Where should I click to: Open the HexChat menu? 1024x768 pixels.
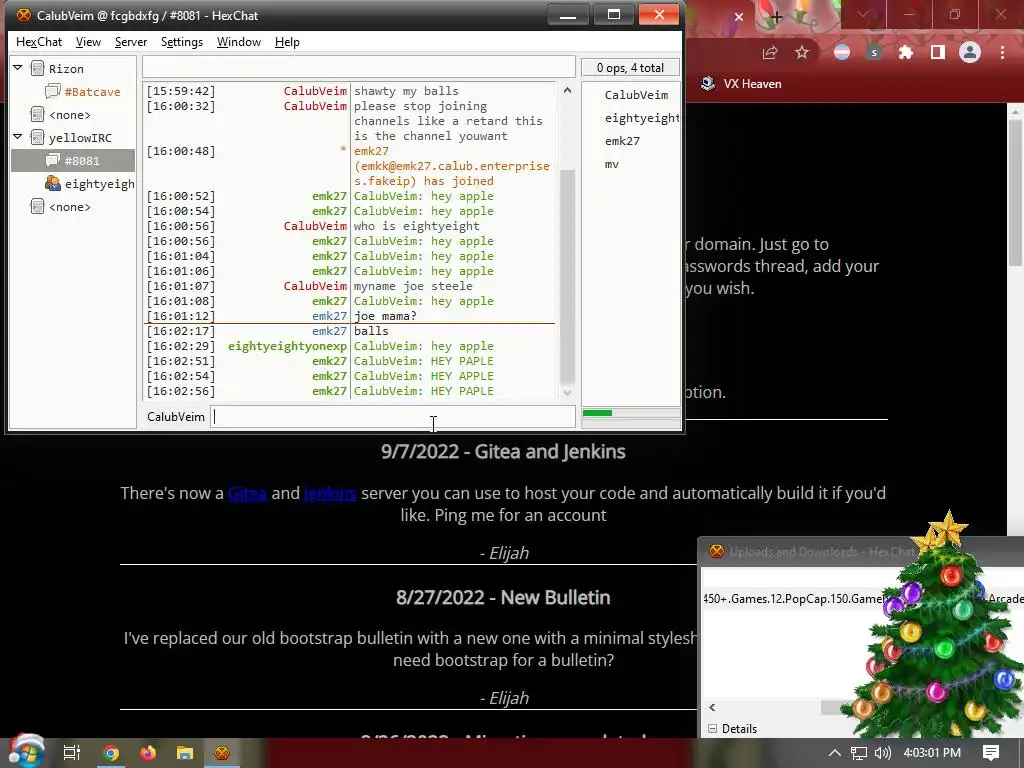(x=39, y=42)
